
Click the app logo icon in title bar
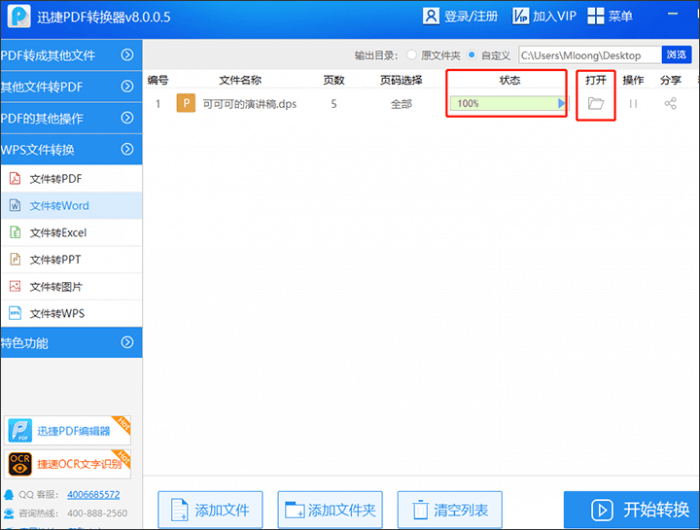(x=19, y=16)
